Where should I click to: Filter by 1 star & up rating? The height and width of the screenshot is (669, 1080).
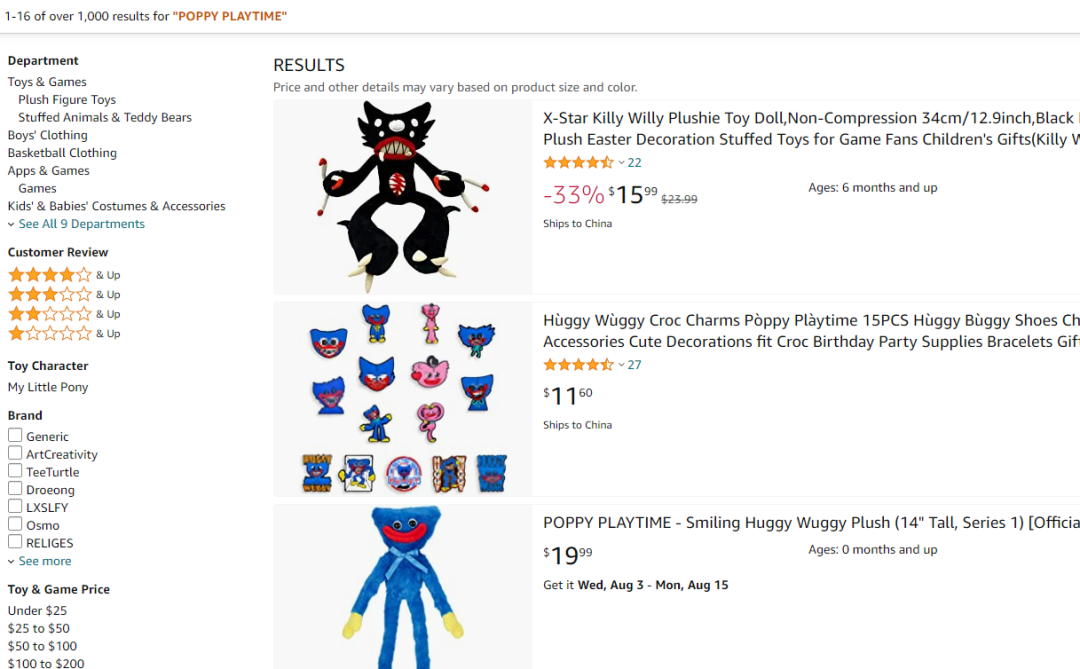click(x=50, y=333)
